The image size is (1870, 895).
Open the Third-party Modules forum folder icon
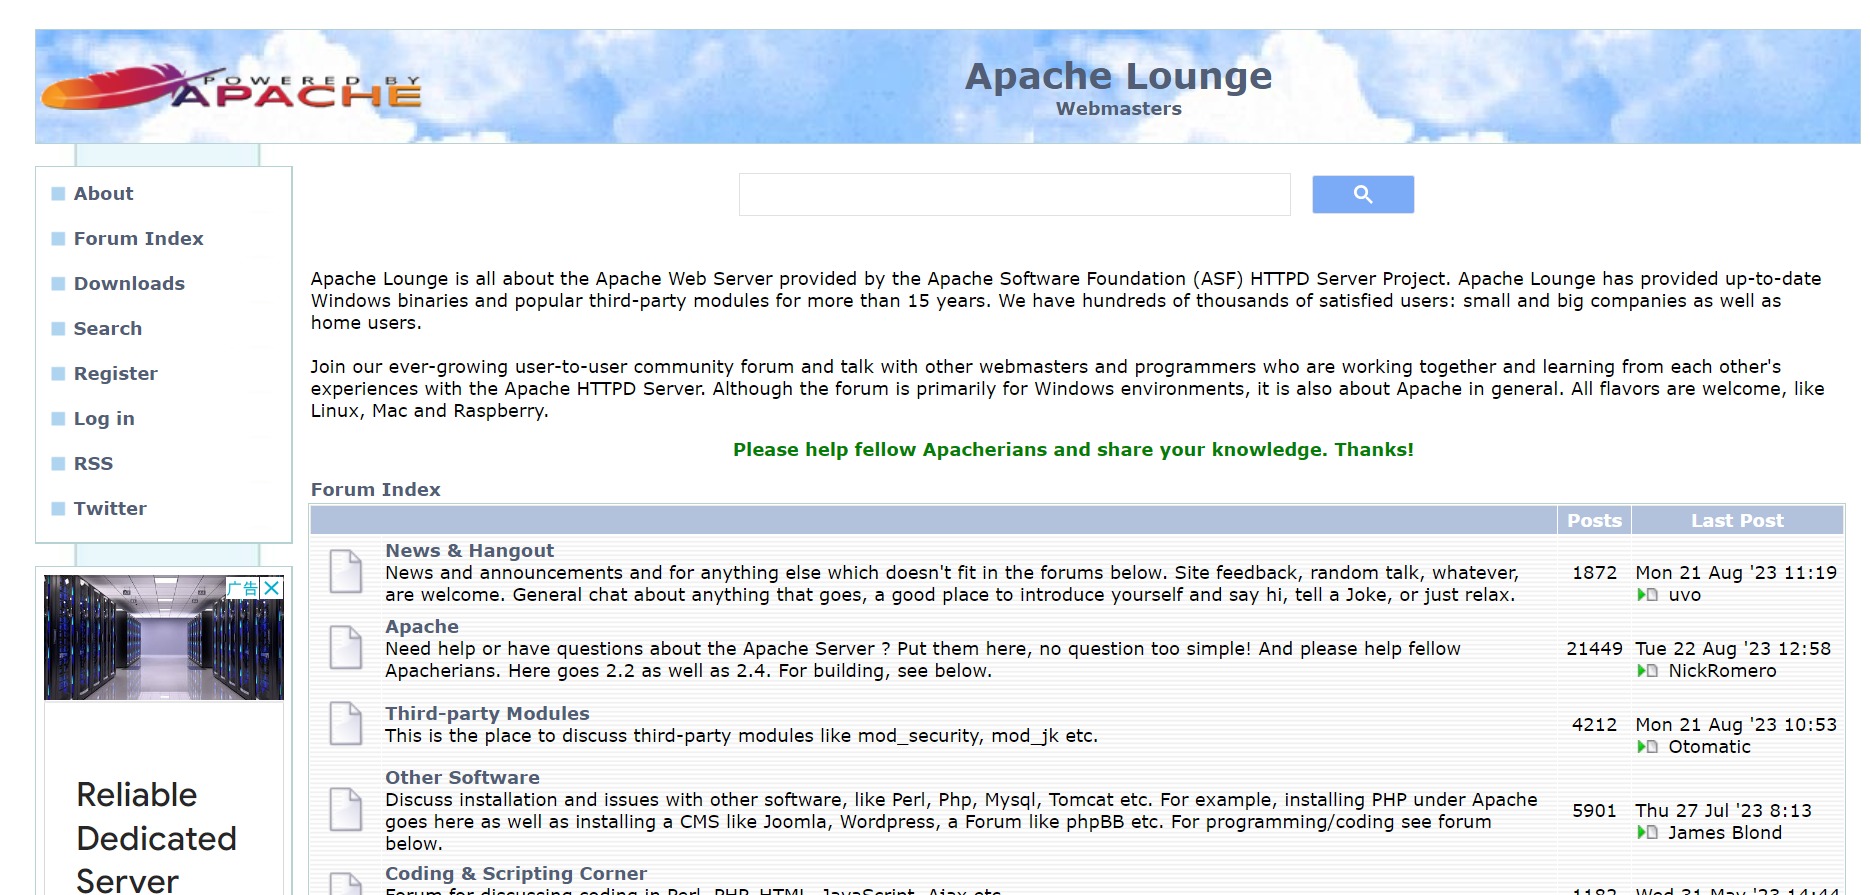(346, 724)
